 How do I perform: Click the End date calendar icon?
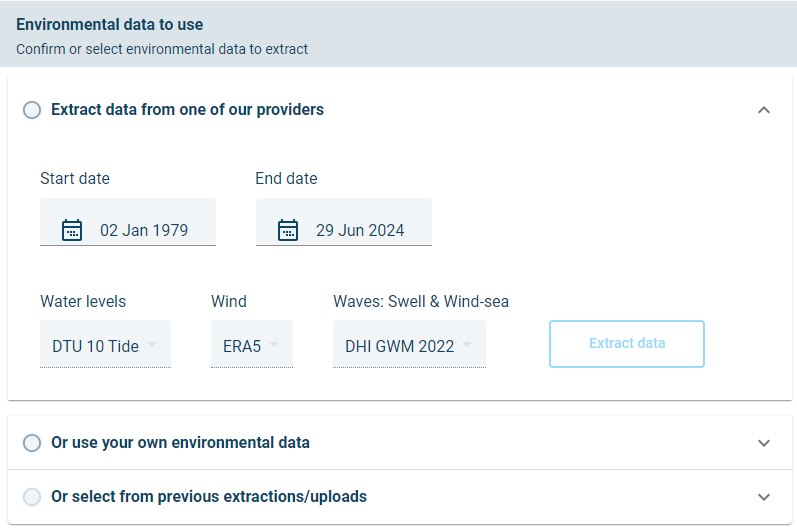tap(288, 230)
